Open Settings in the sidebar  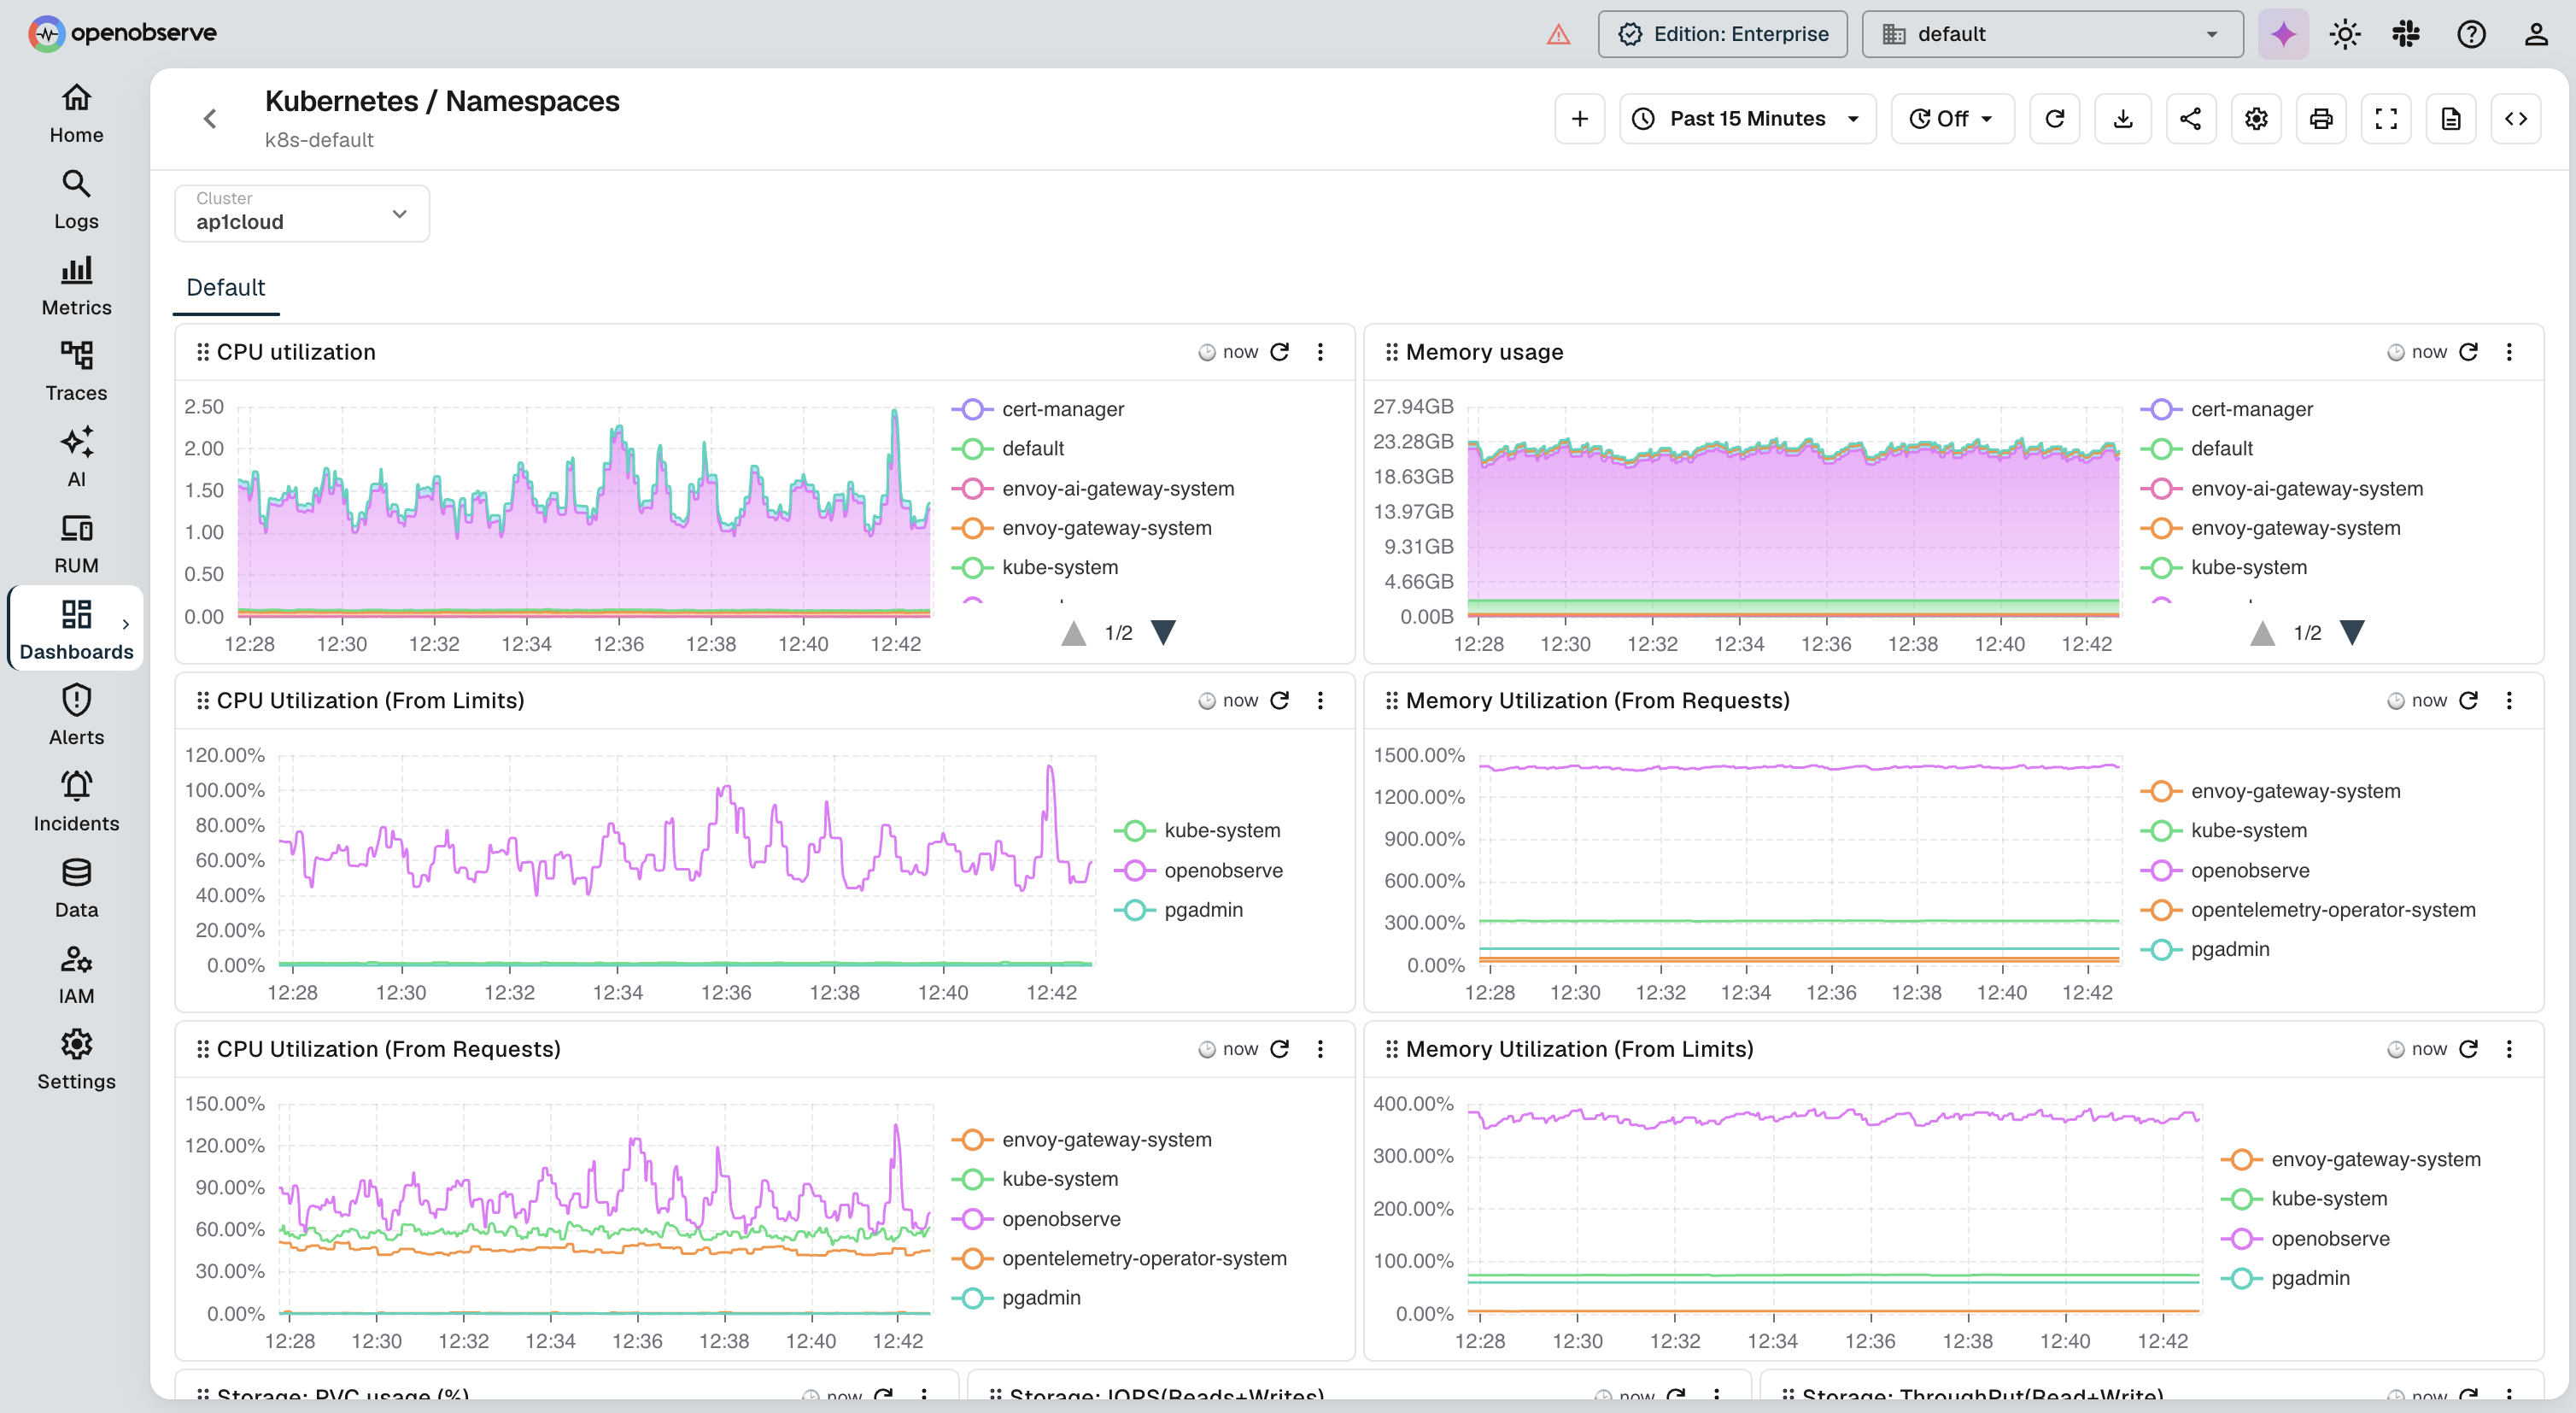(x=76, y=1060)
